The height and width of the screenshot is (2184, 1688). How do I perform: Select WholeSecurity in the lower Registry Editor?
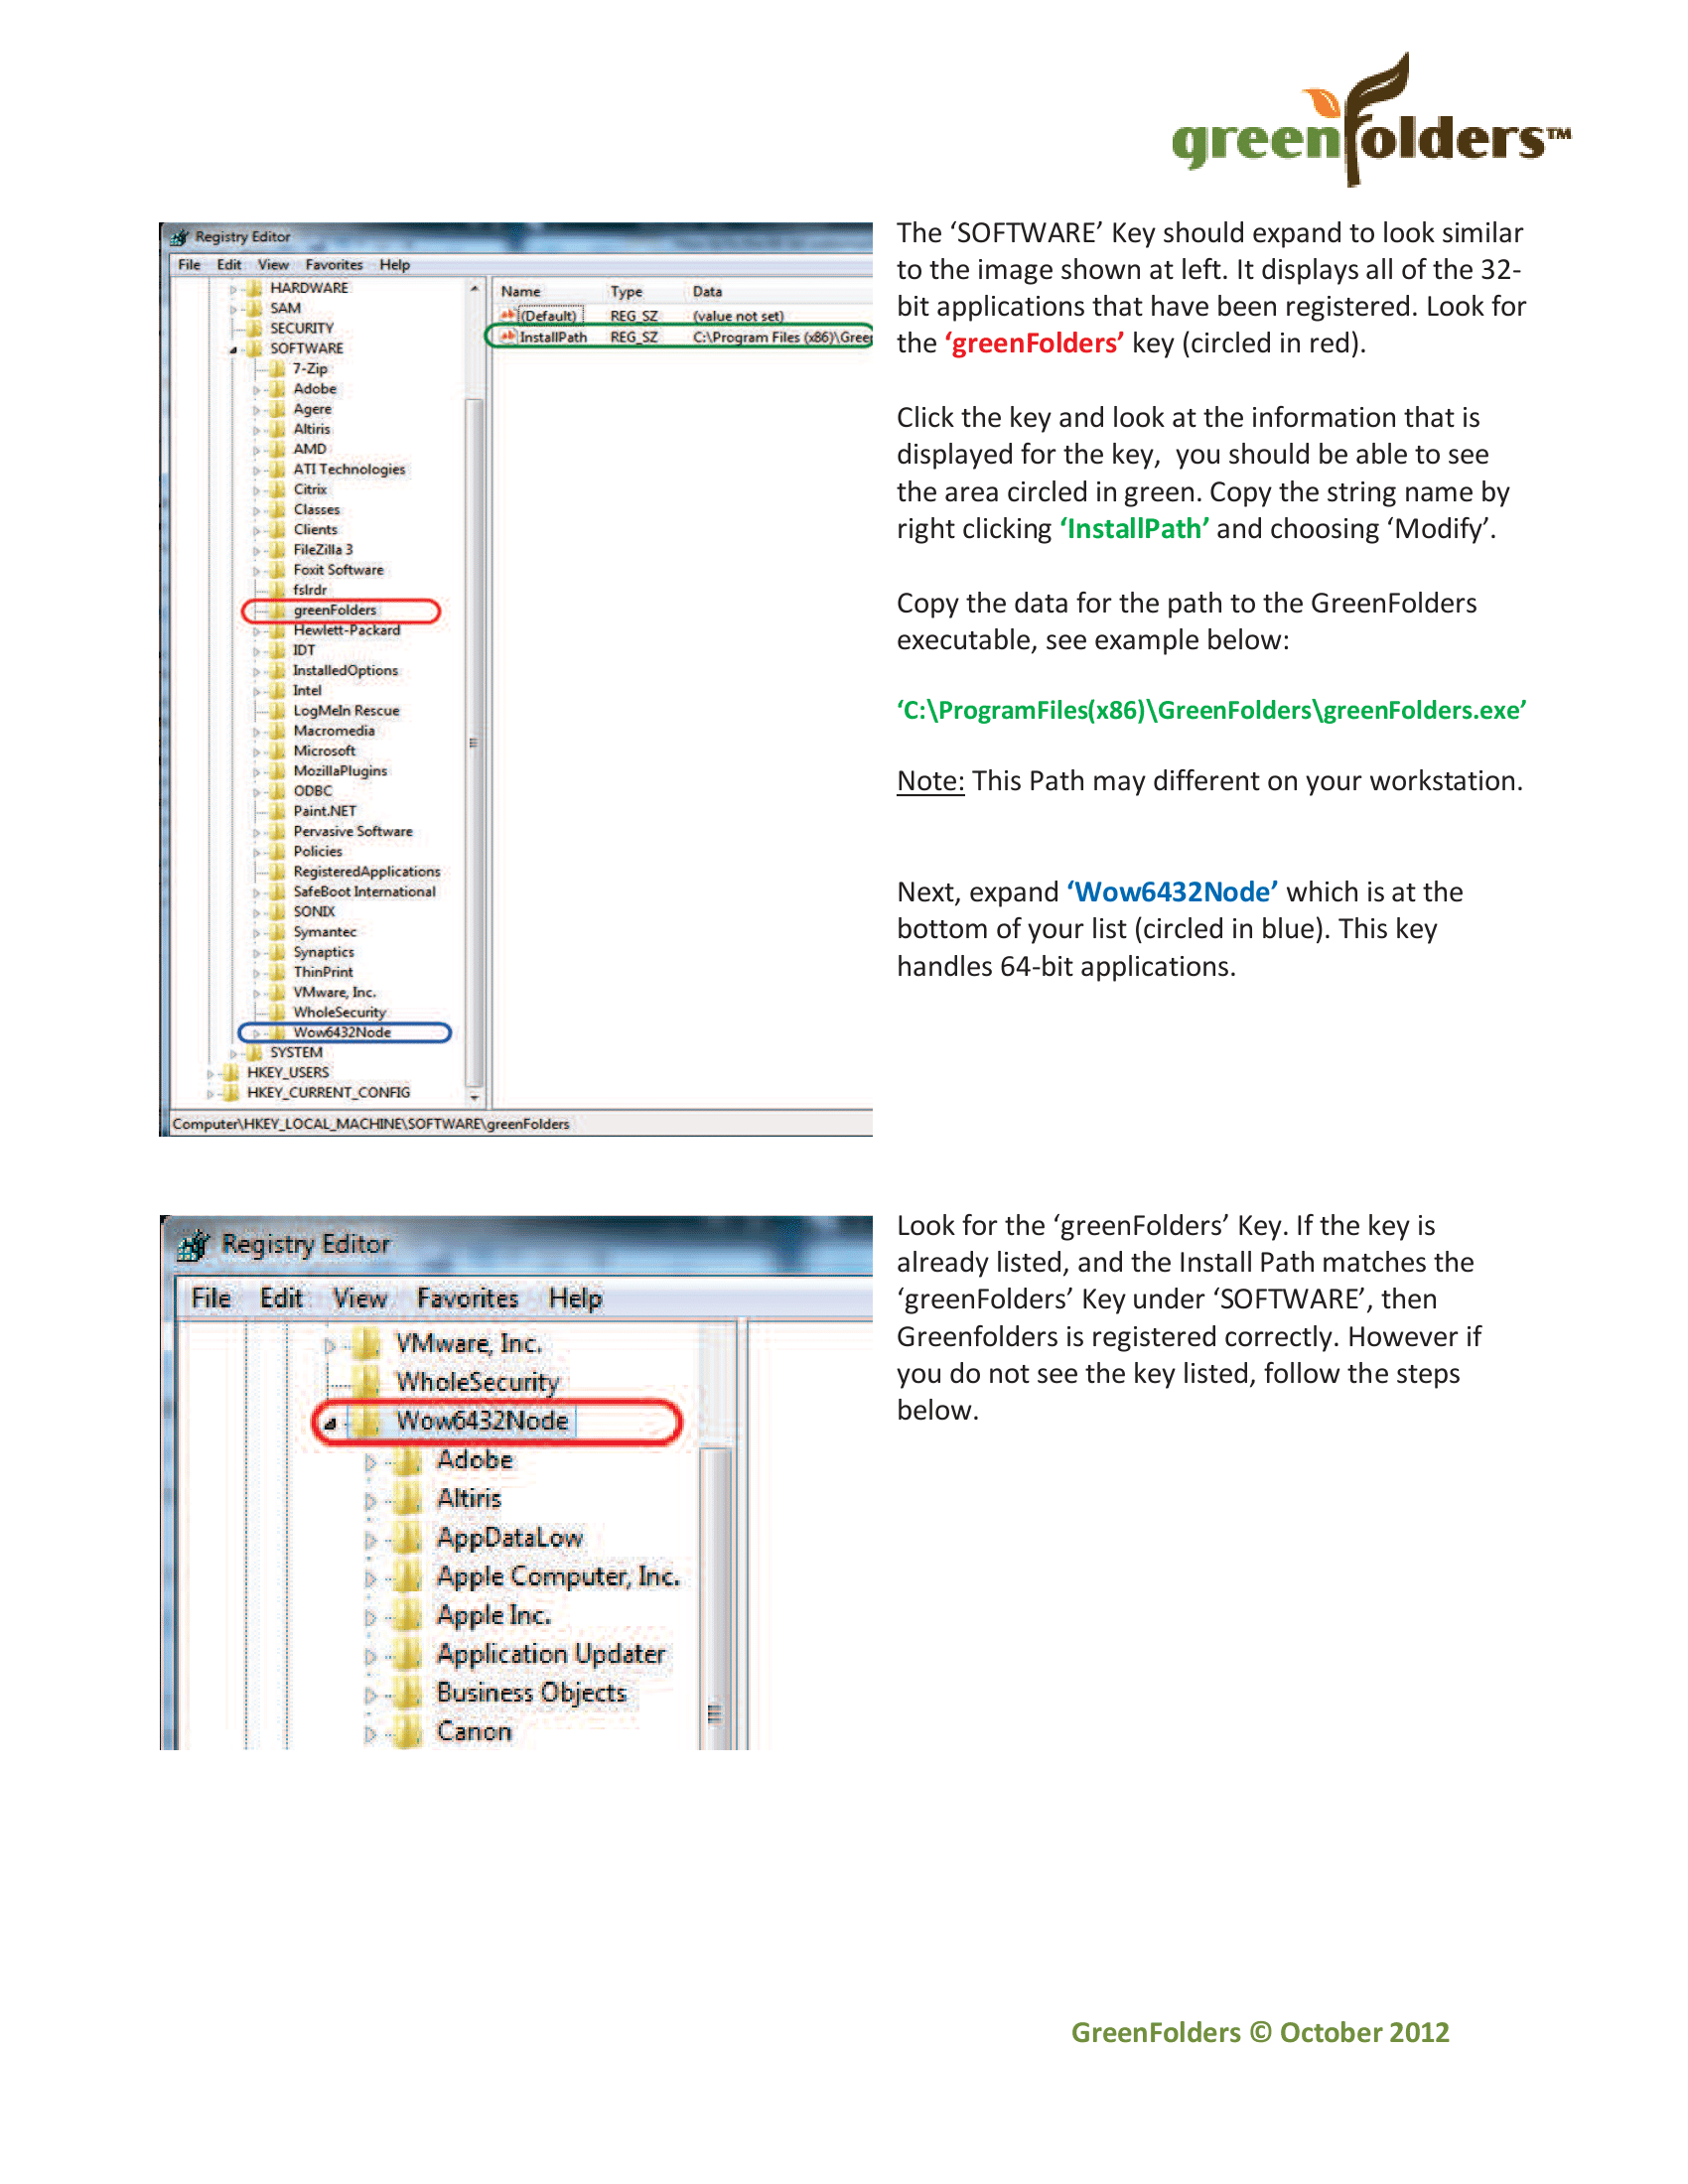(477, 1382)
